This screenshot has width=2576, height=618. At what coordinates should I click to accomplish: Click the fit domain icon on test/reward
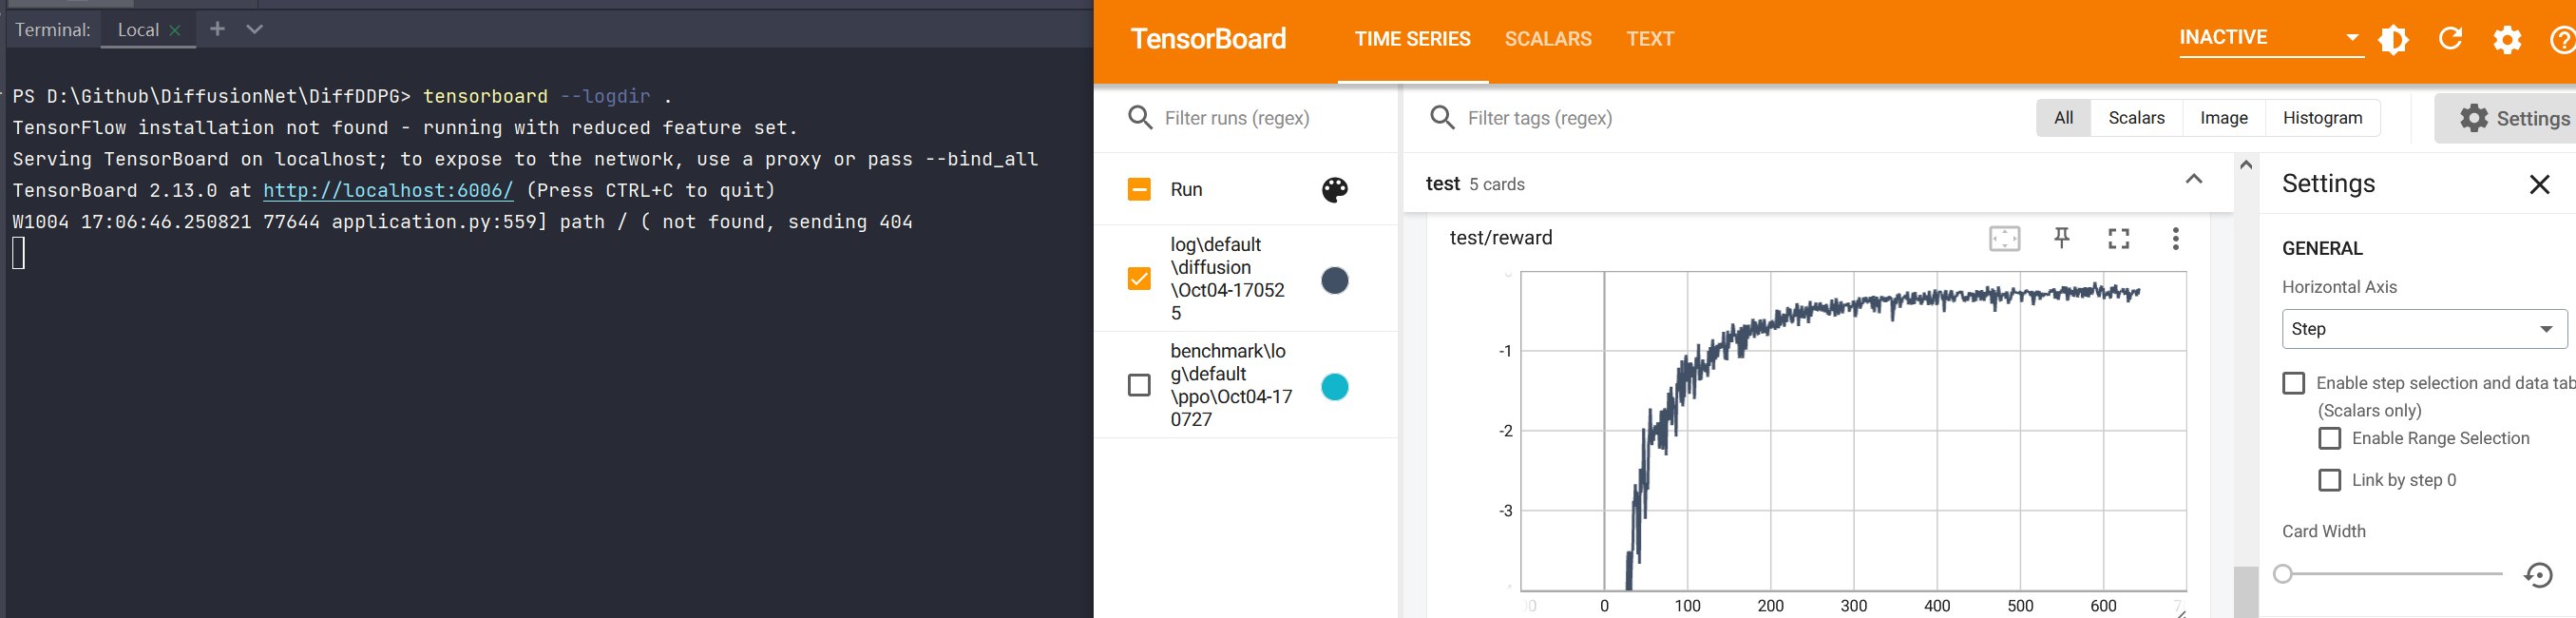pos(2004,239)
